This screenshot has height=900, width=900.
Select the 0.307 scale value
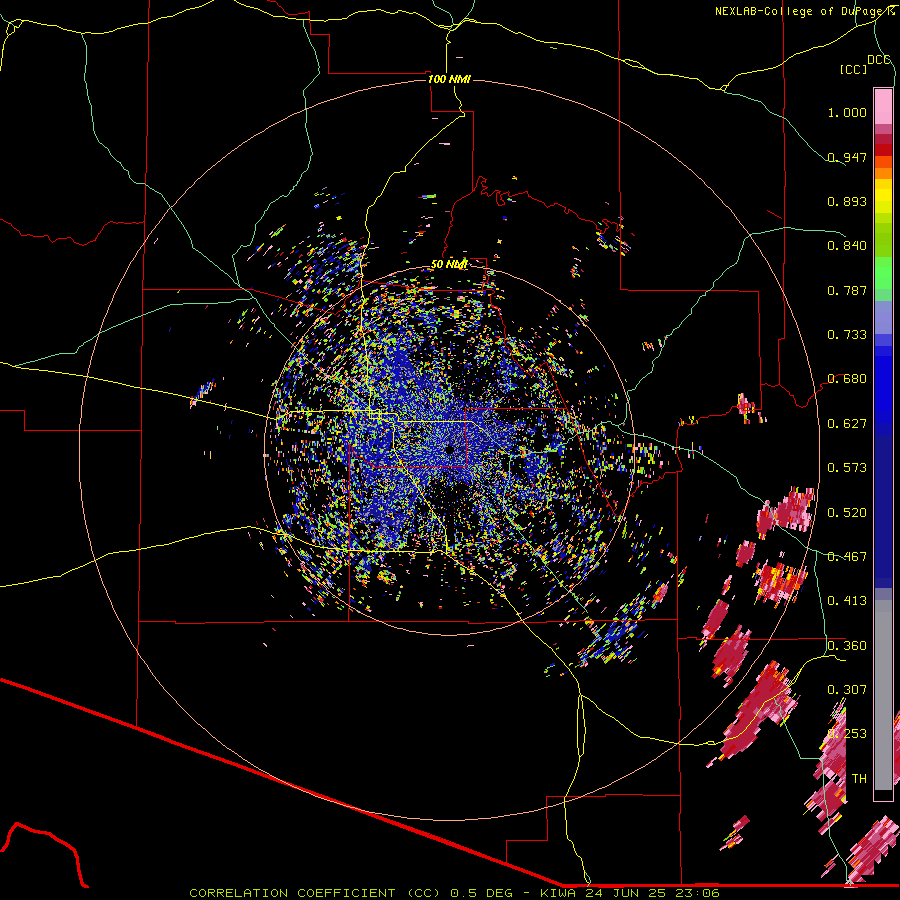[847, 689]
